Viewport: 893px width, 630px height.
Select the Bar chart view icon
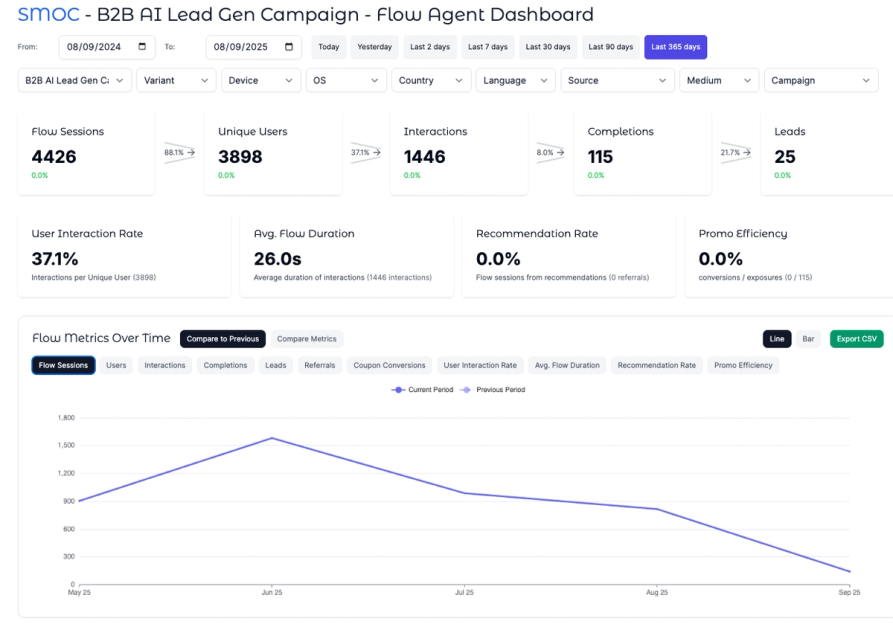coord(808,339)
